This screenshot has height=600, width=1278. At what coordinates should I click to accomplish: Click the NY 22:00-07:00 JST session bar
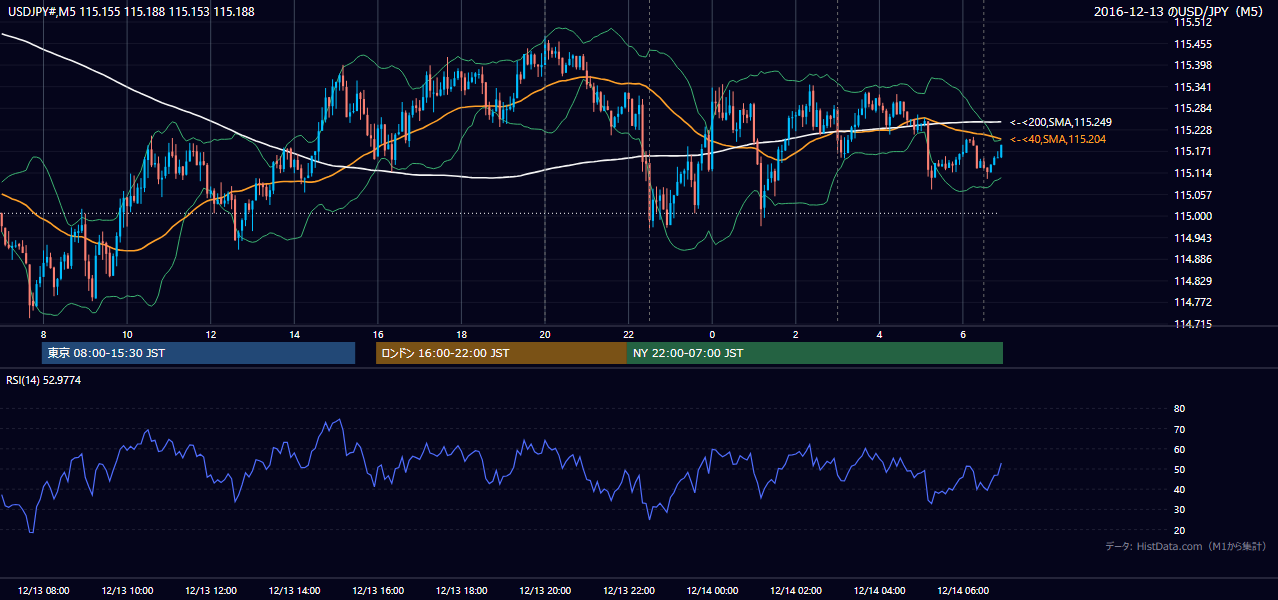click(815, 353)
